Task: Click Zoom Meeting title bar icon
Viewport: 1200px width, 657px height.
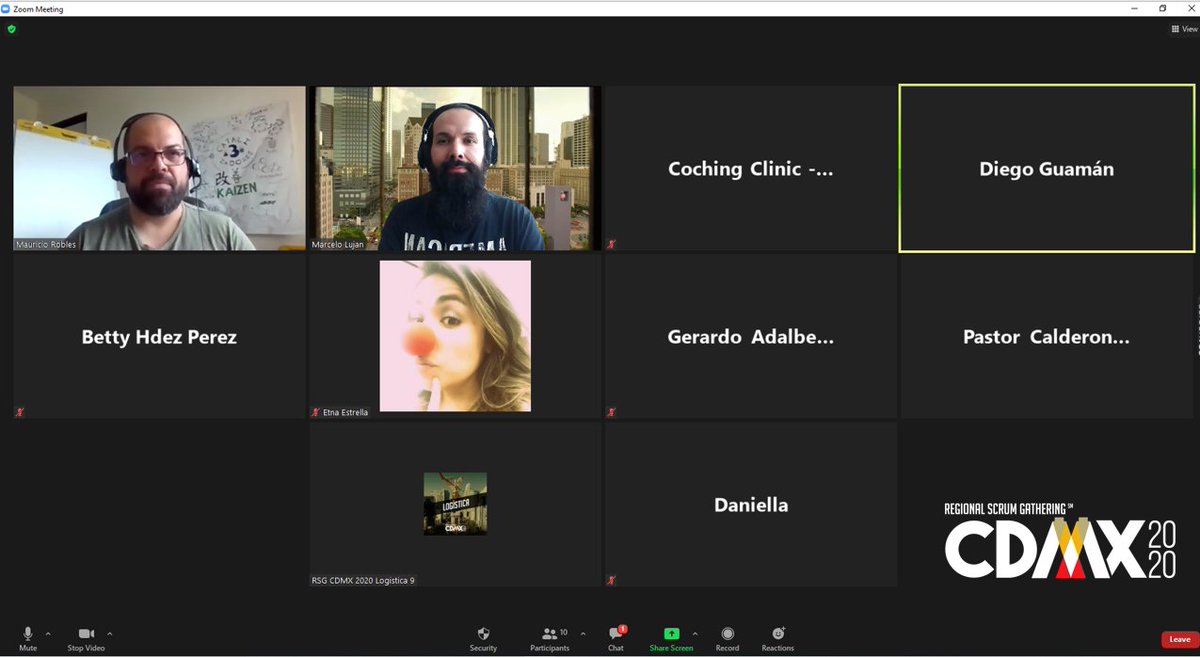Action: click(x=7, y=8)
